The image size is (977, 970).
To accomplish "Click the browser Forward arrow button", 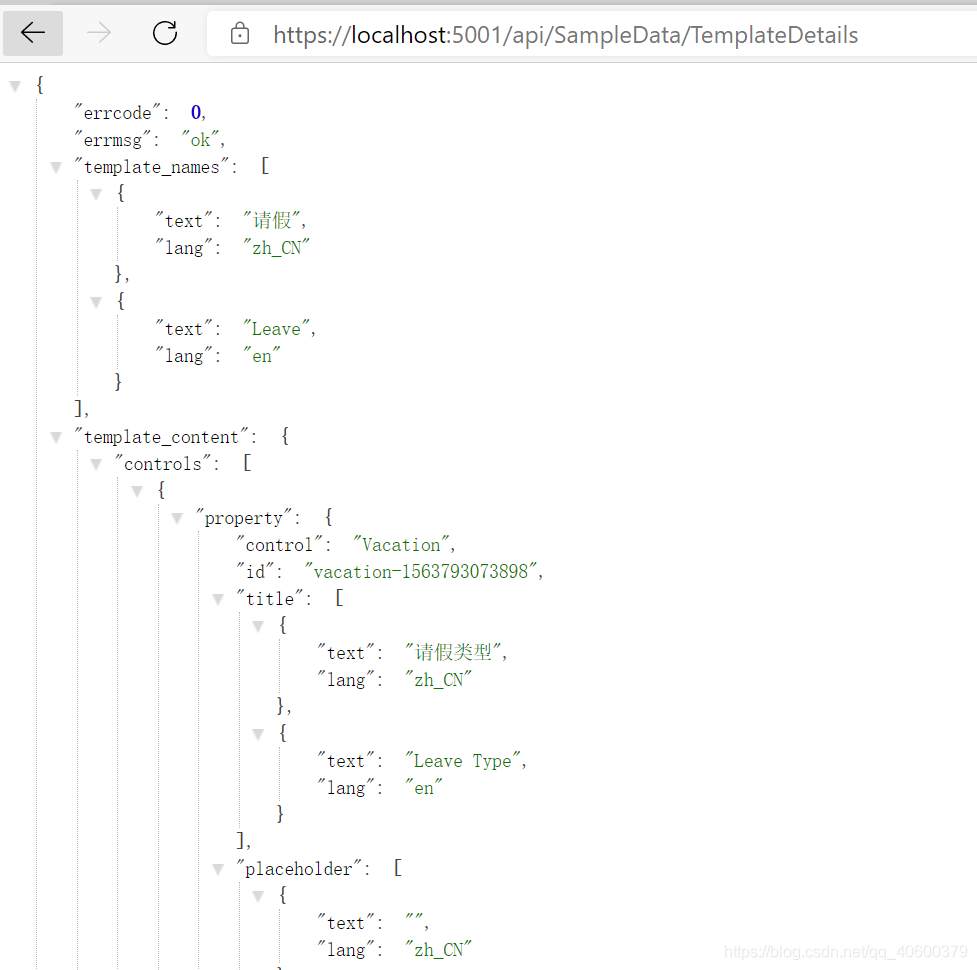I will (99, 33).
